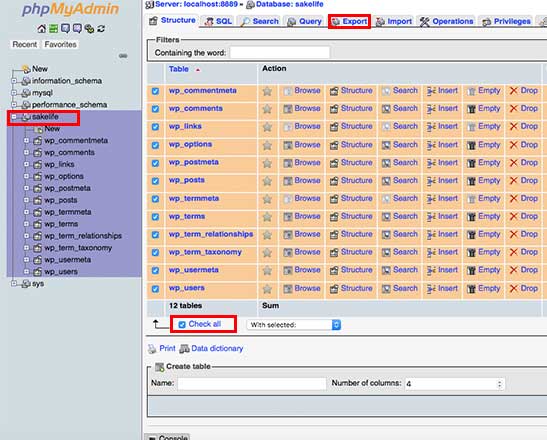Switch to the Search tab
Screen dimensions: 547x440
coord(260,22)
